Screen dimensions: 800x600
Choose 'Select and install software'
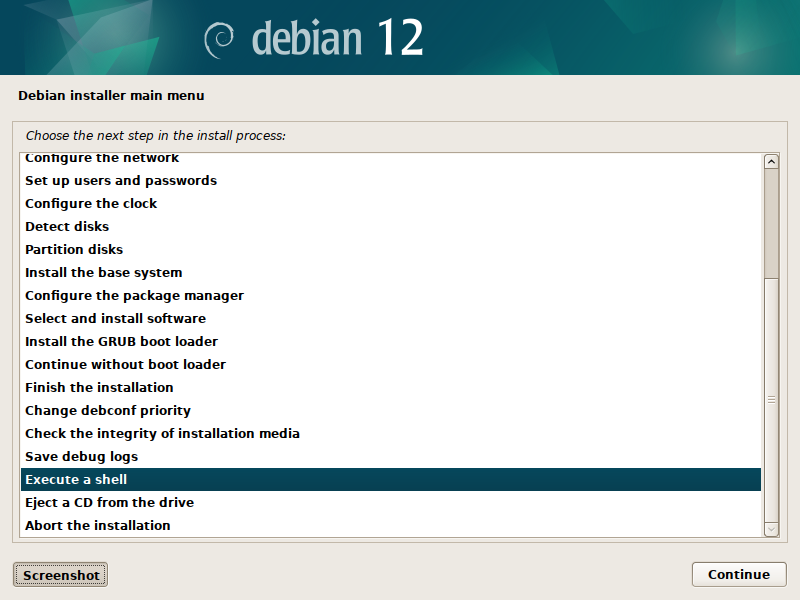pyautogui.click(x=391, y=318)
